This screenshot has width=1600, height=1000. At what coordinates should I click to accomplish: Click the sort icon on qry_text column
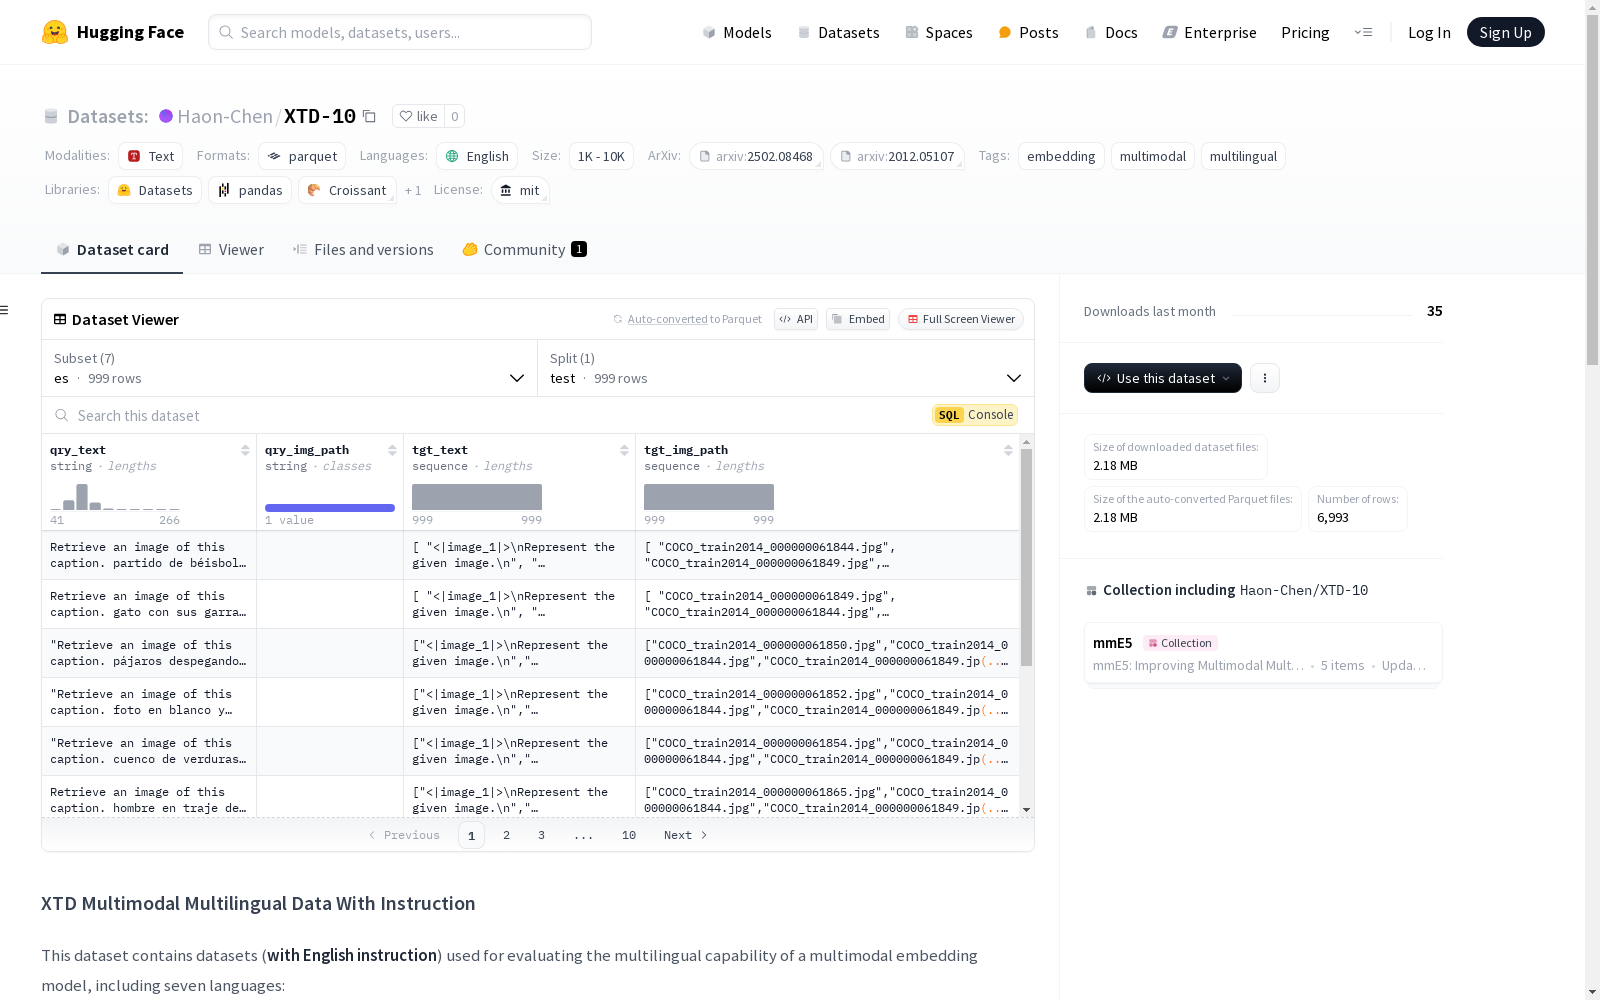coord(245,450)
